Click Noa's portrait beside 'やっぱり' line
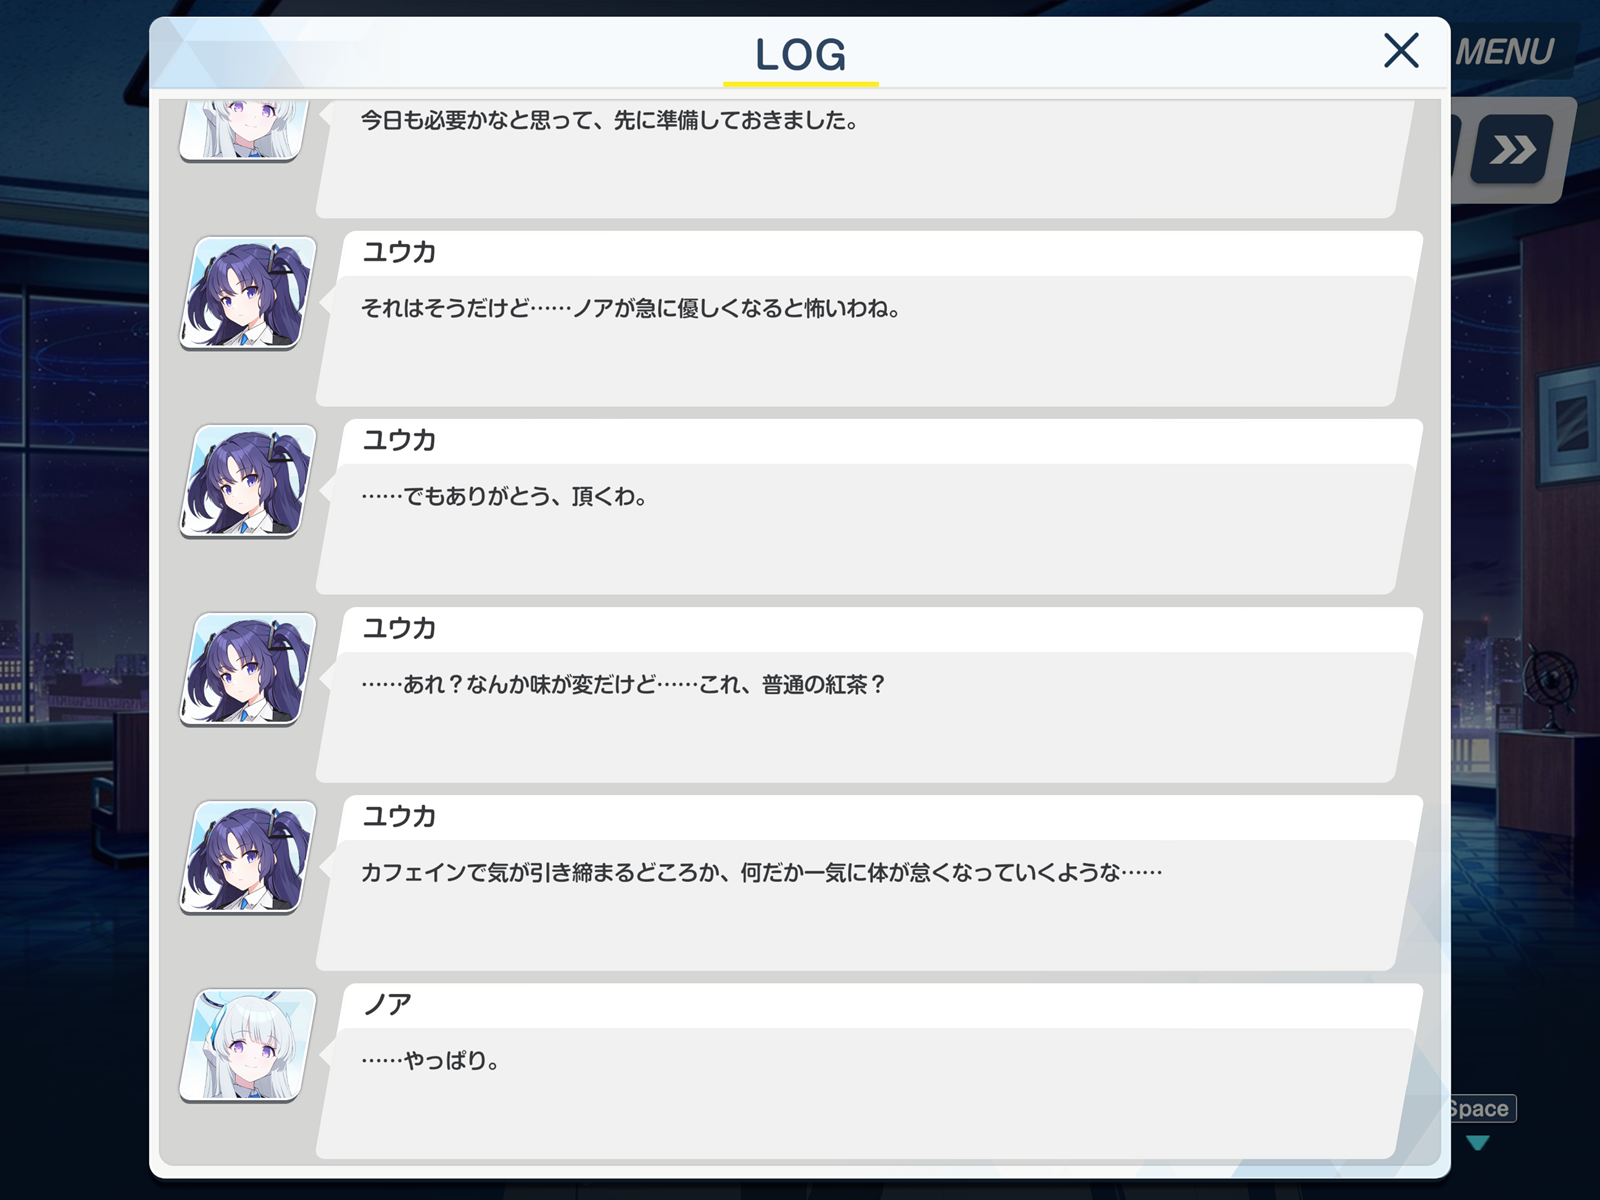 click(247, 1046)
